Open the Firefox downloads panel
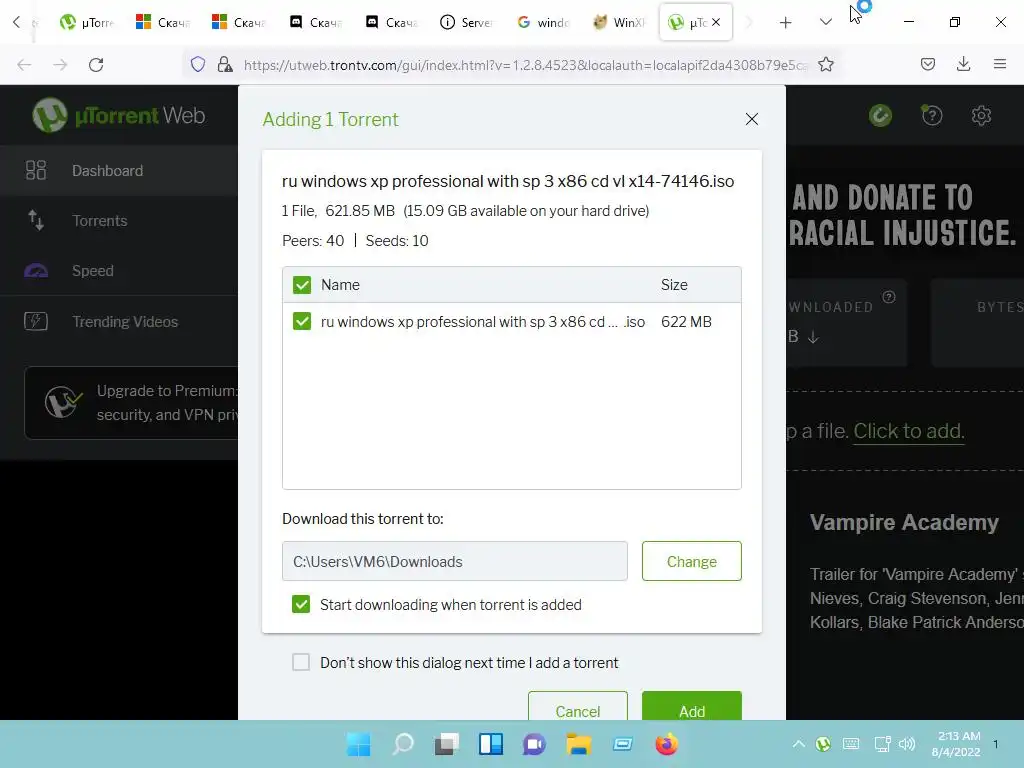Screen dimensions: 1024x768 point(963,64)
